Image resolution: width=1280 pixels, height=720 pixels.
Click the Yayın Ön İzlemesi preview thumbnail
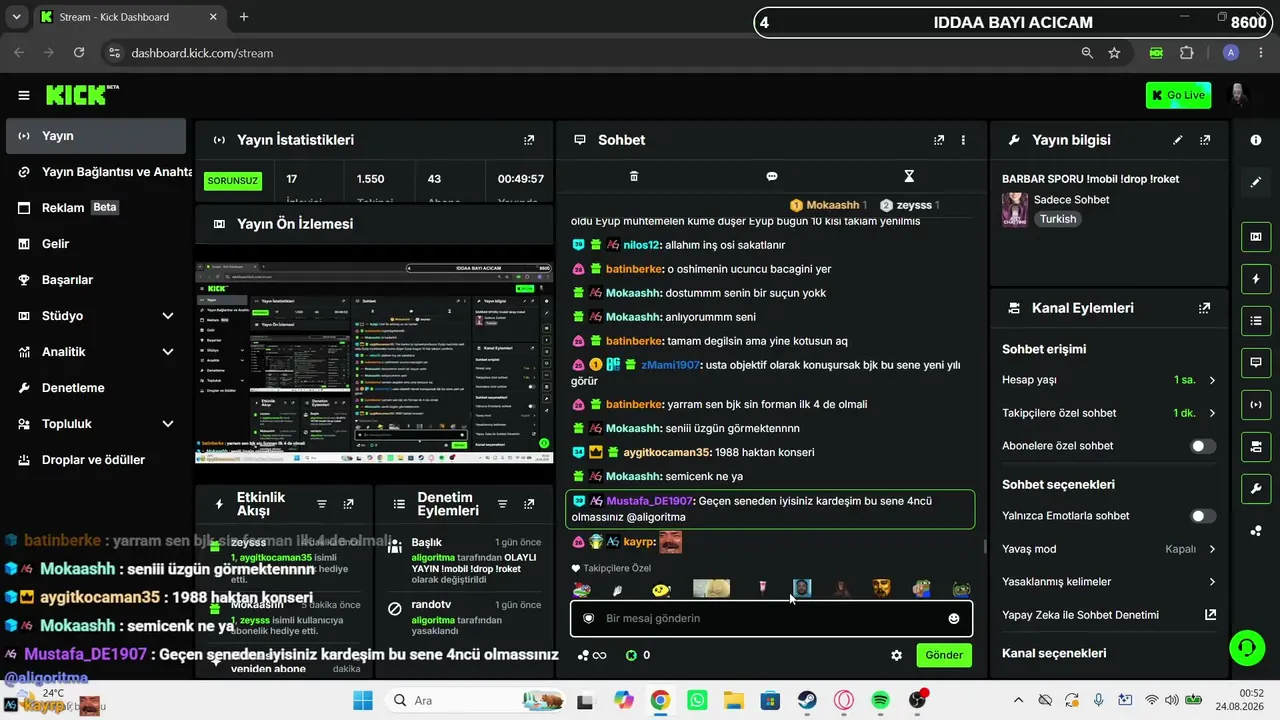tap(374, 363)
